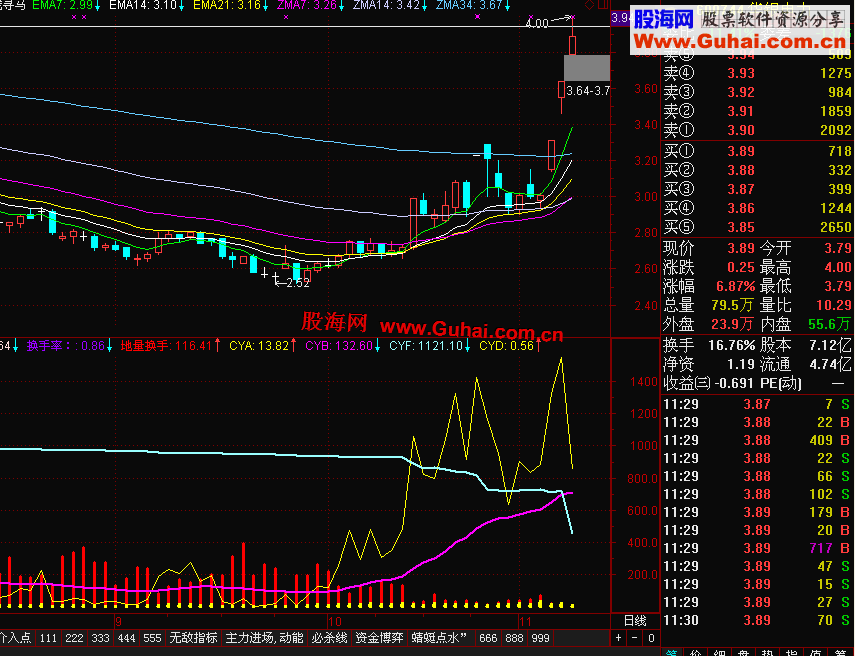Switch to the 333 indicator tab
The height and width of the screenshot is (656, 855).
pyautogui.click(x=100, y=637)
